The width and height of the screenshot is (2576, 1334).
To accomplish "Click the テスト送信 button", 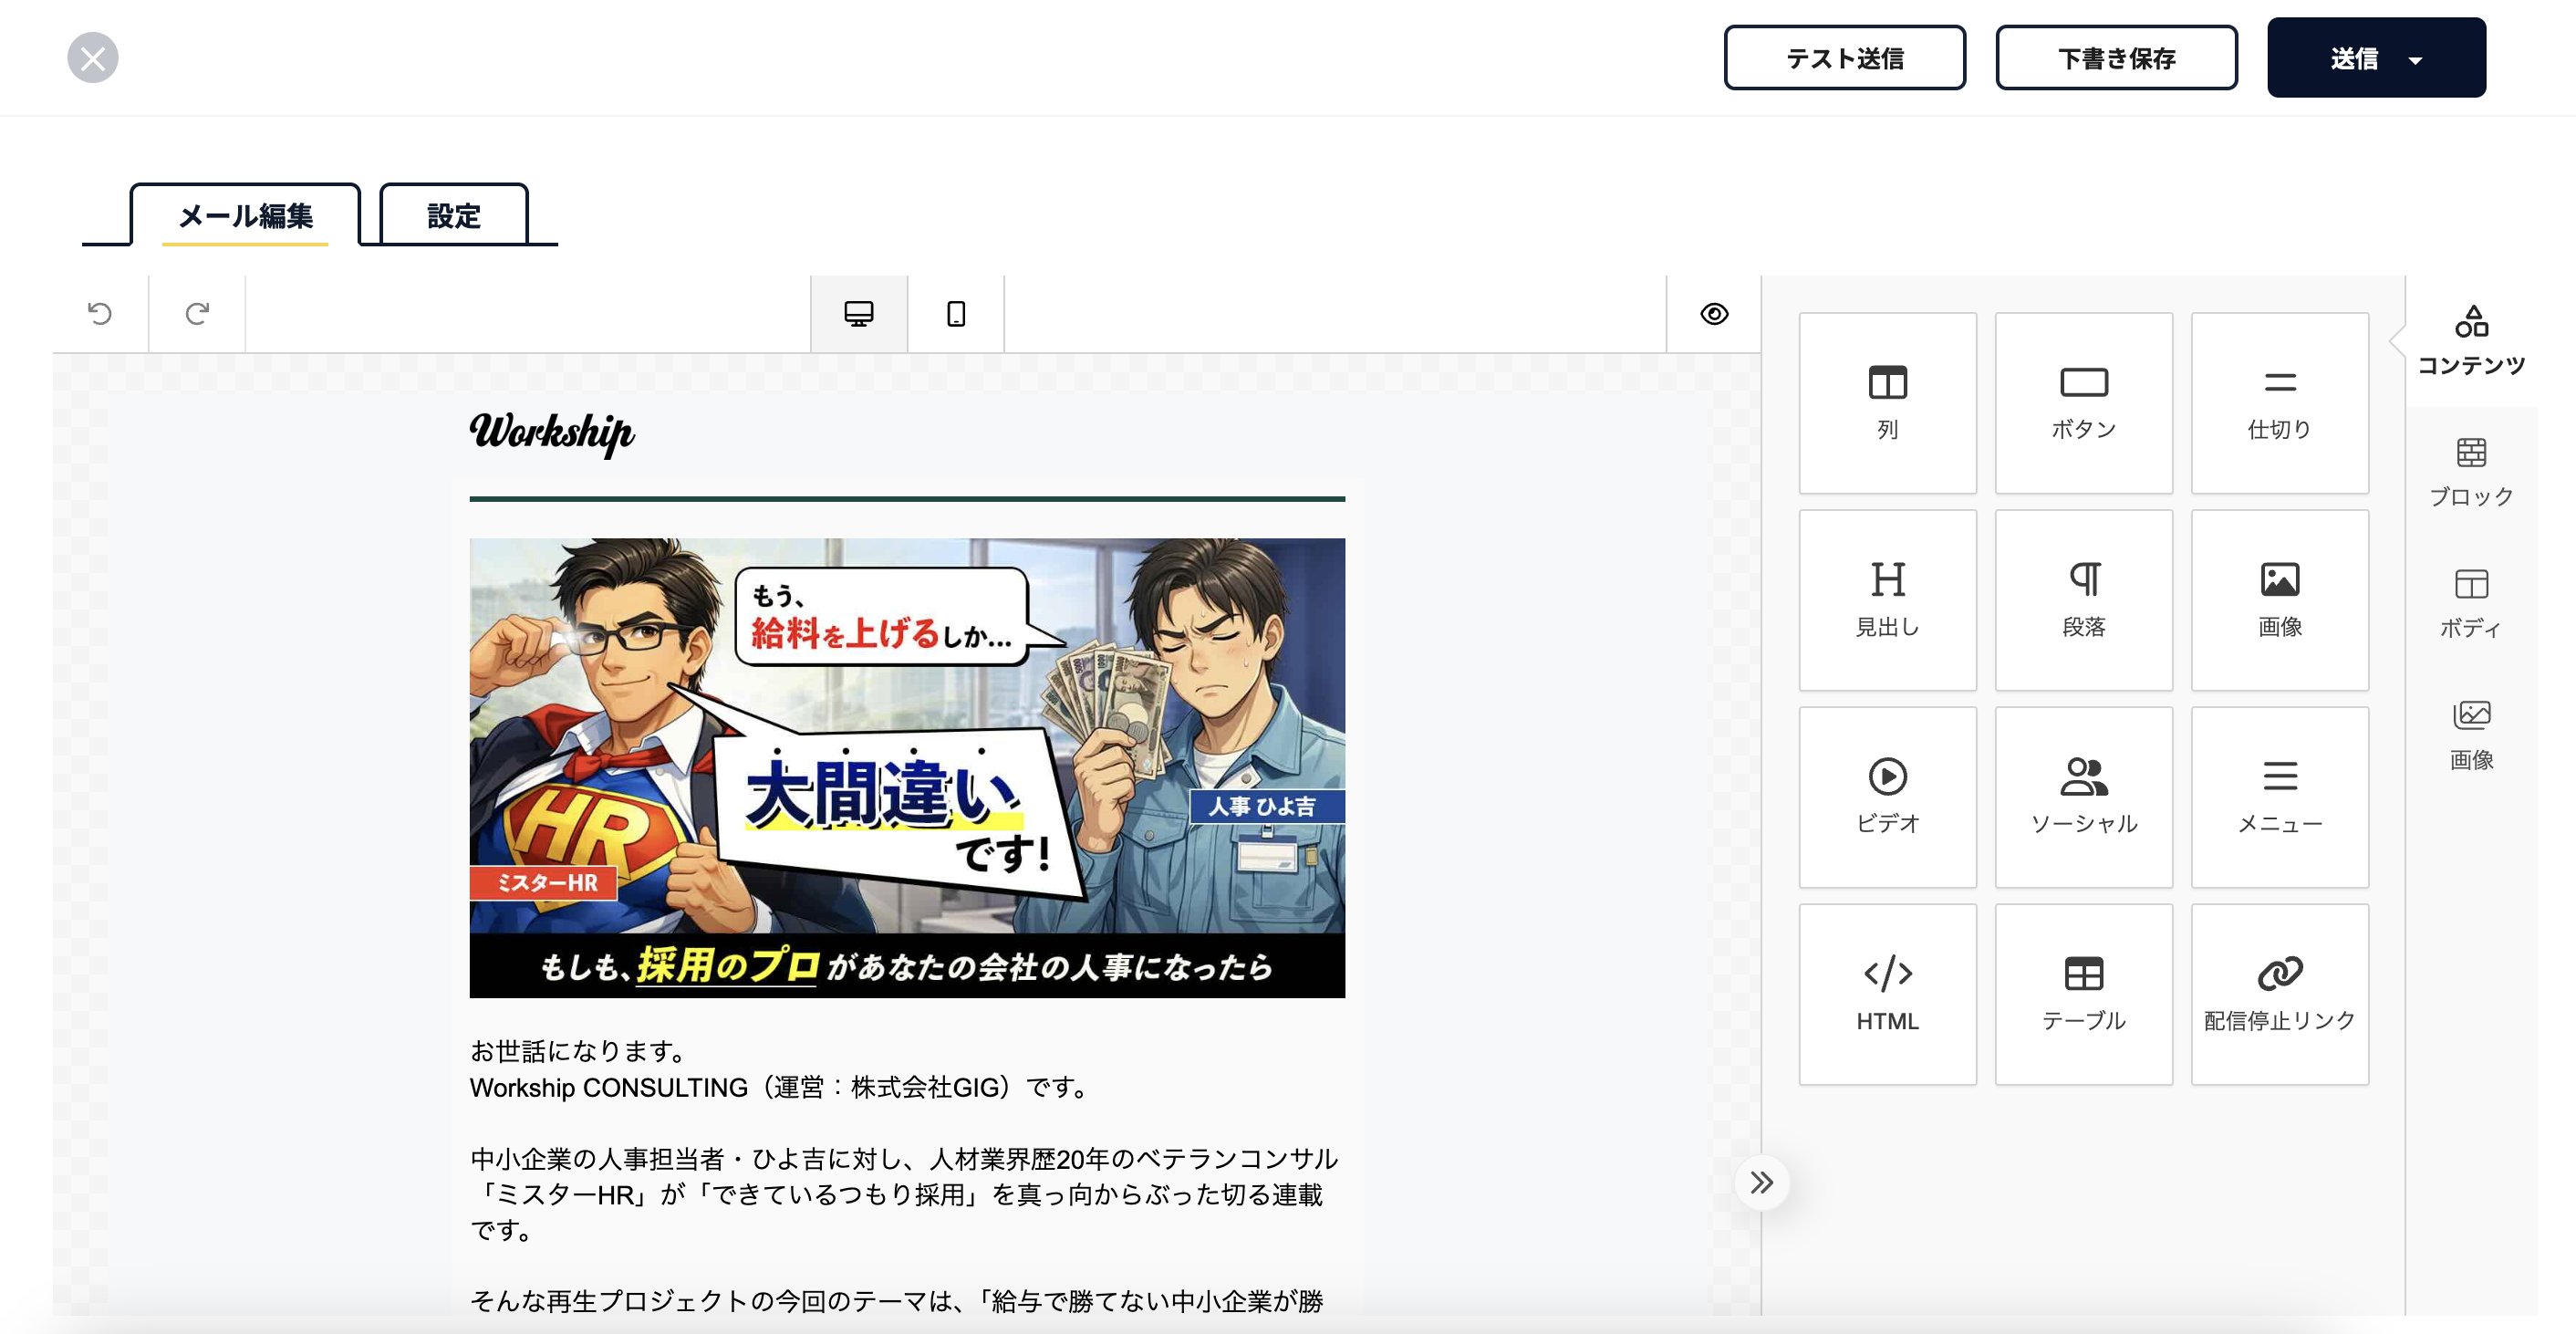I will point(1844,58).
